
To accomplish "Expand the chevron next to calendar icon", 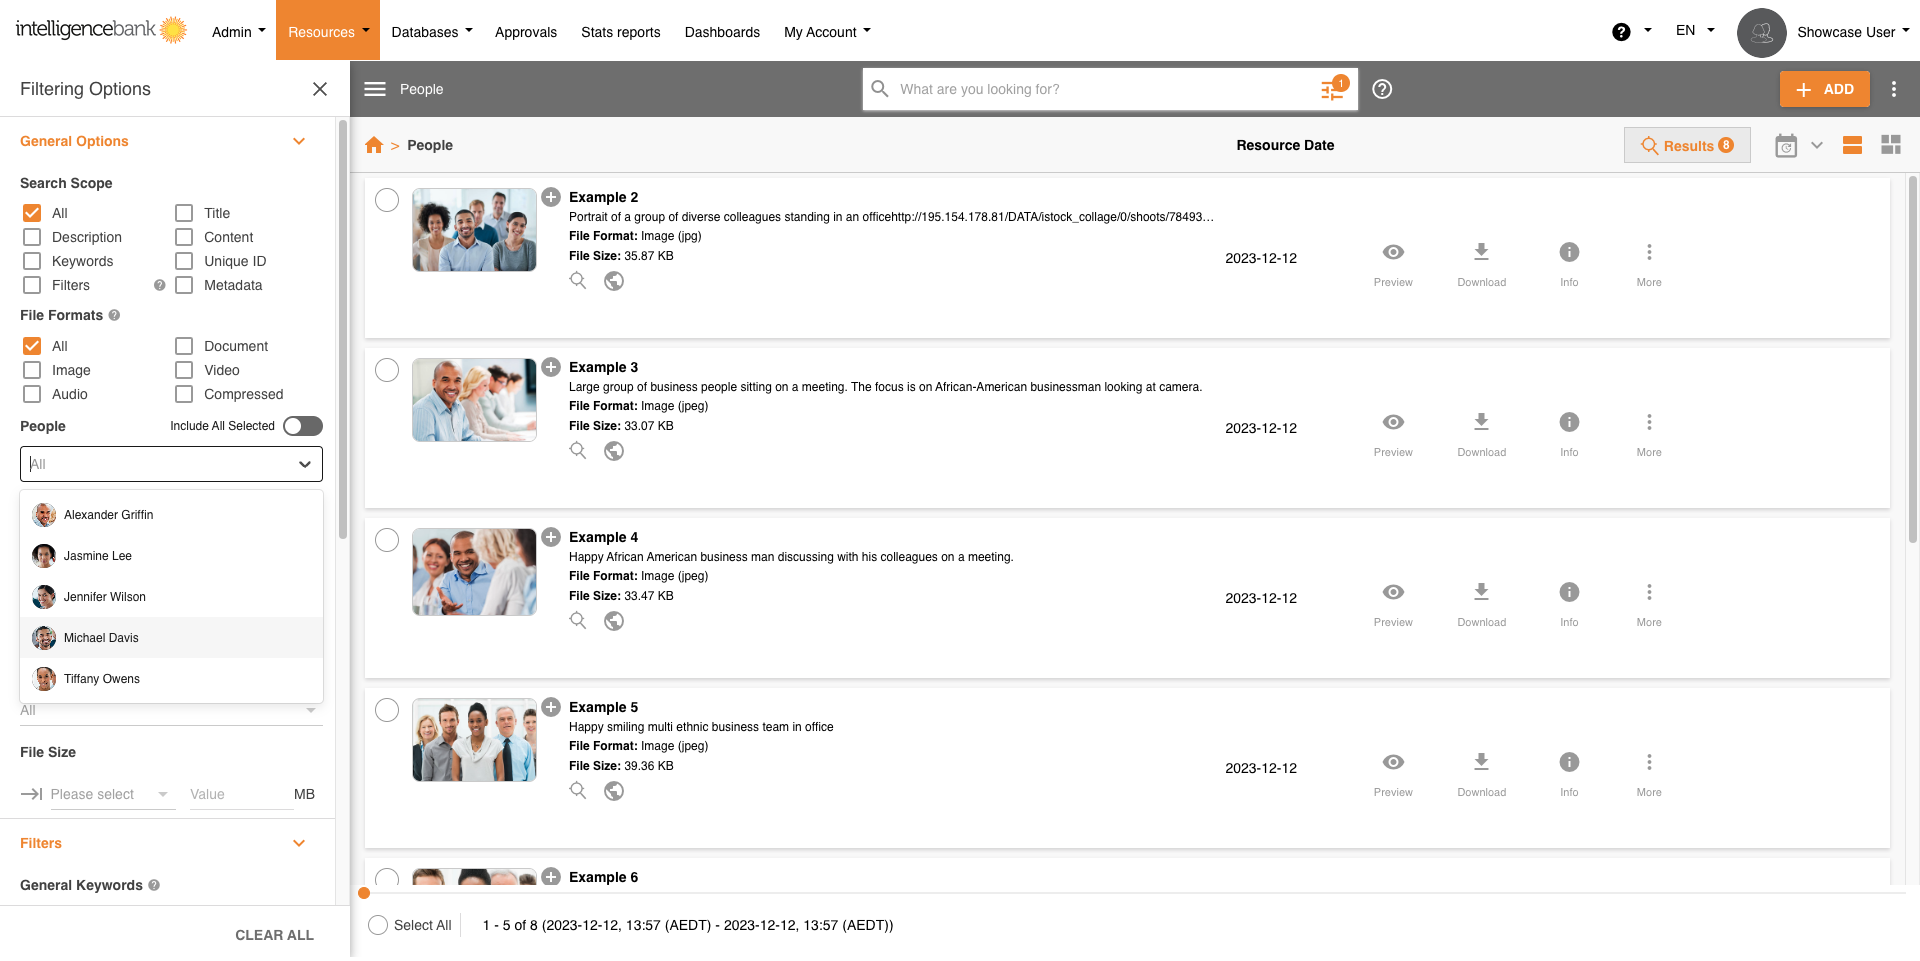I will [1817, 145].
